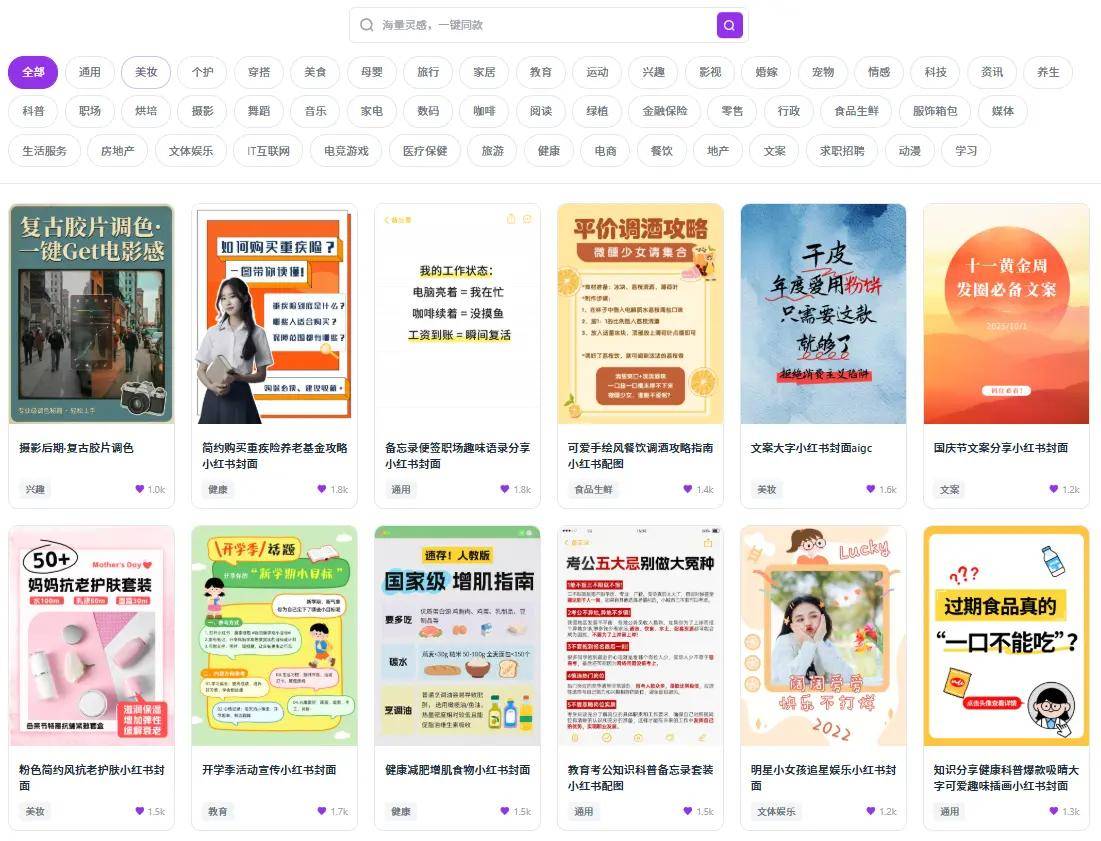
Task: Like the 摄影后期·复古胶片调色 template heart
Action: (140, 490)
